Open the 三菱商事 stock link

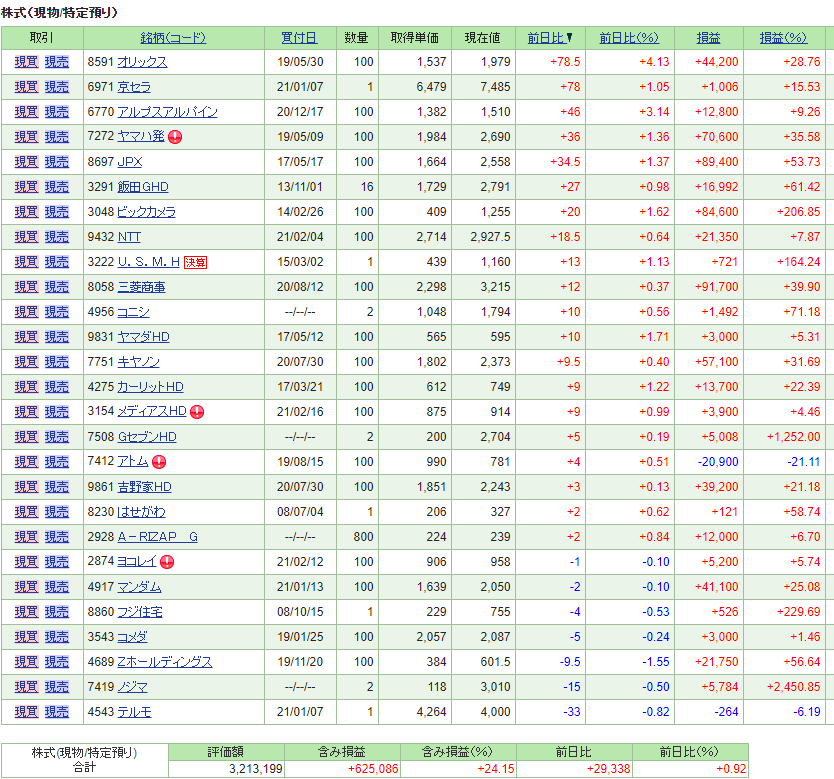(x=141, y=287)
